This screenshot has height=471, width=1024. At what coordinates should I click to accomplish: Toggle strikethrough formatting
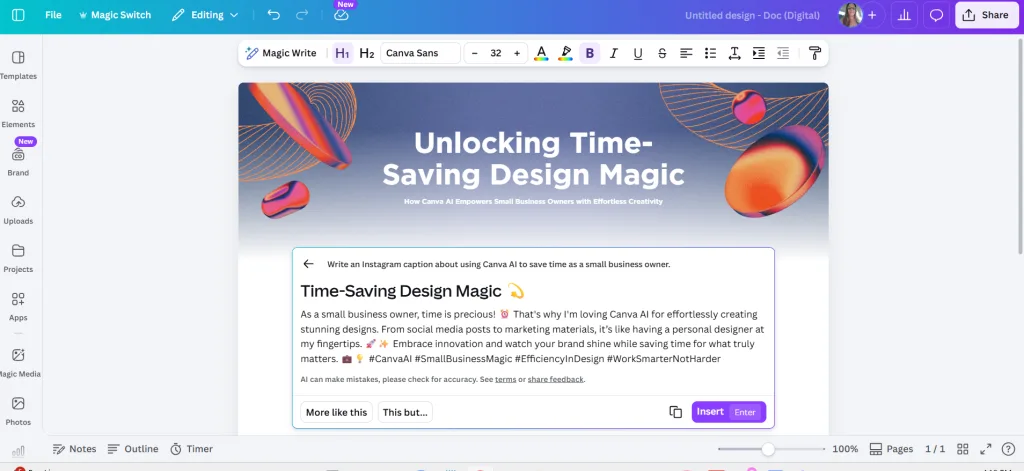pyautogui.click(x=662, y=53)
